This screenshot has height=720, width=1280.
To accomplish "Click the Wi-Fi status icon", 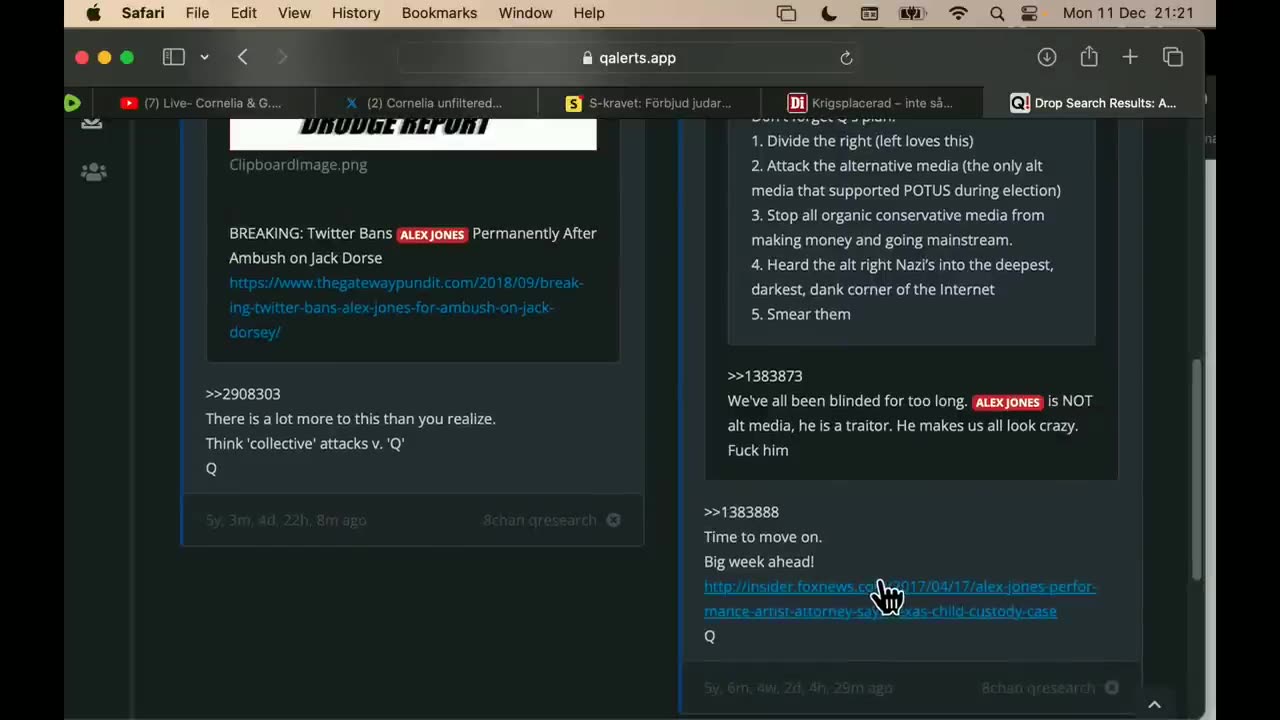I will [x=958, y=13].
